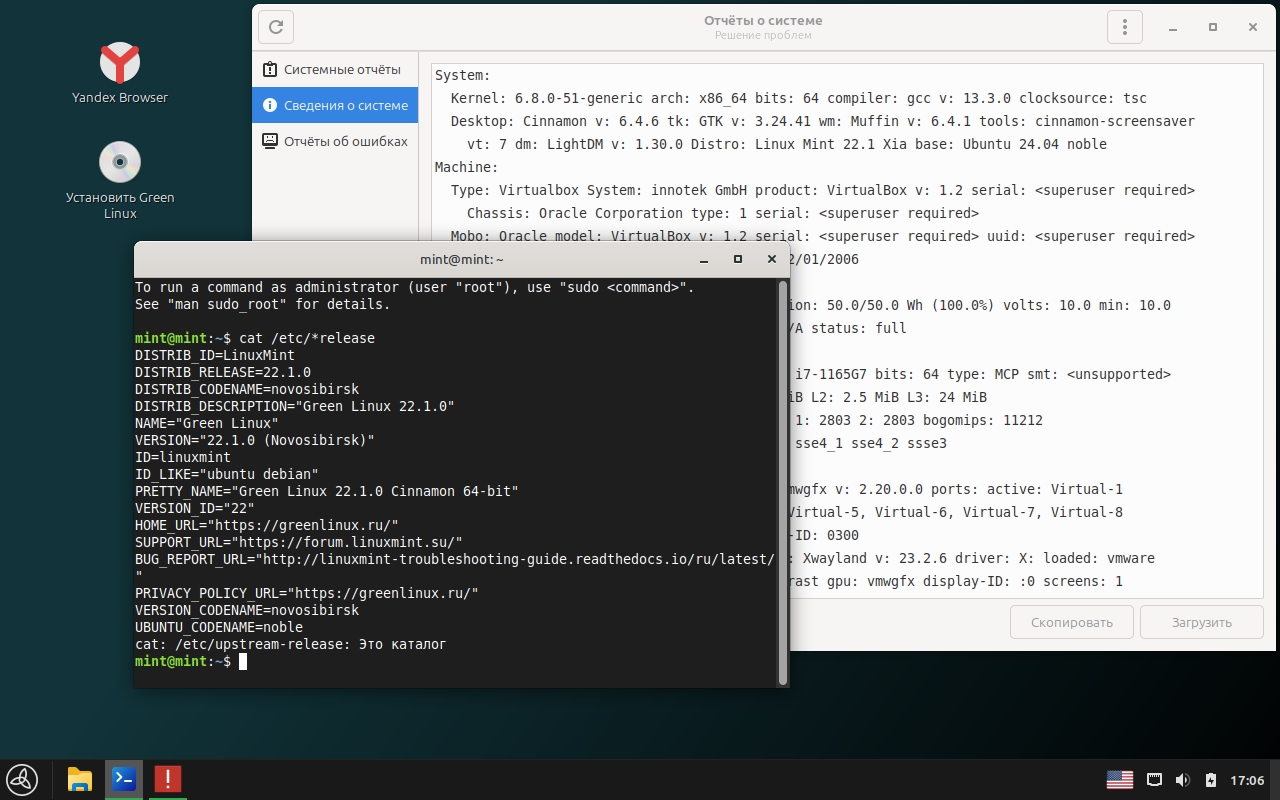Screen dimensions: 1280x800
Task: Click the Kernel line in system info
Action: [x=798, y=98]
